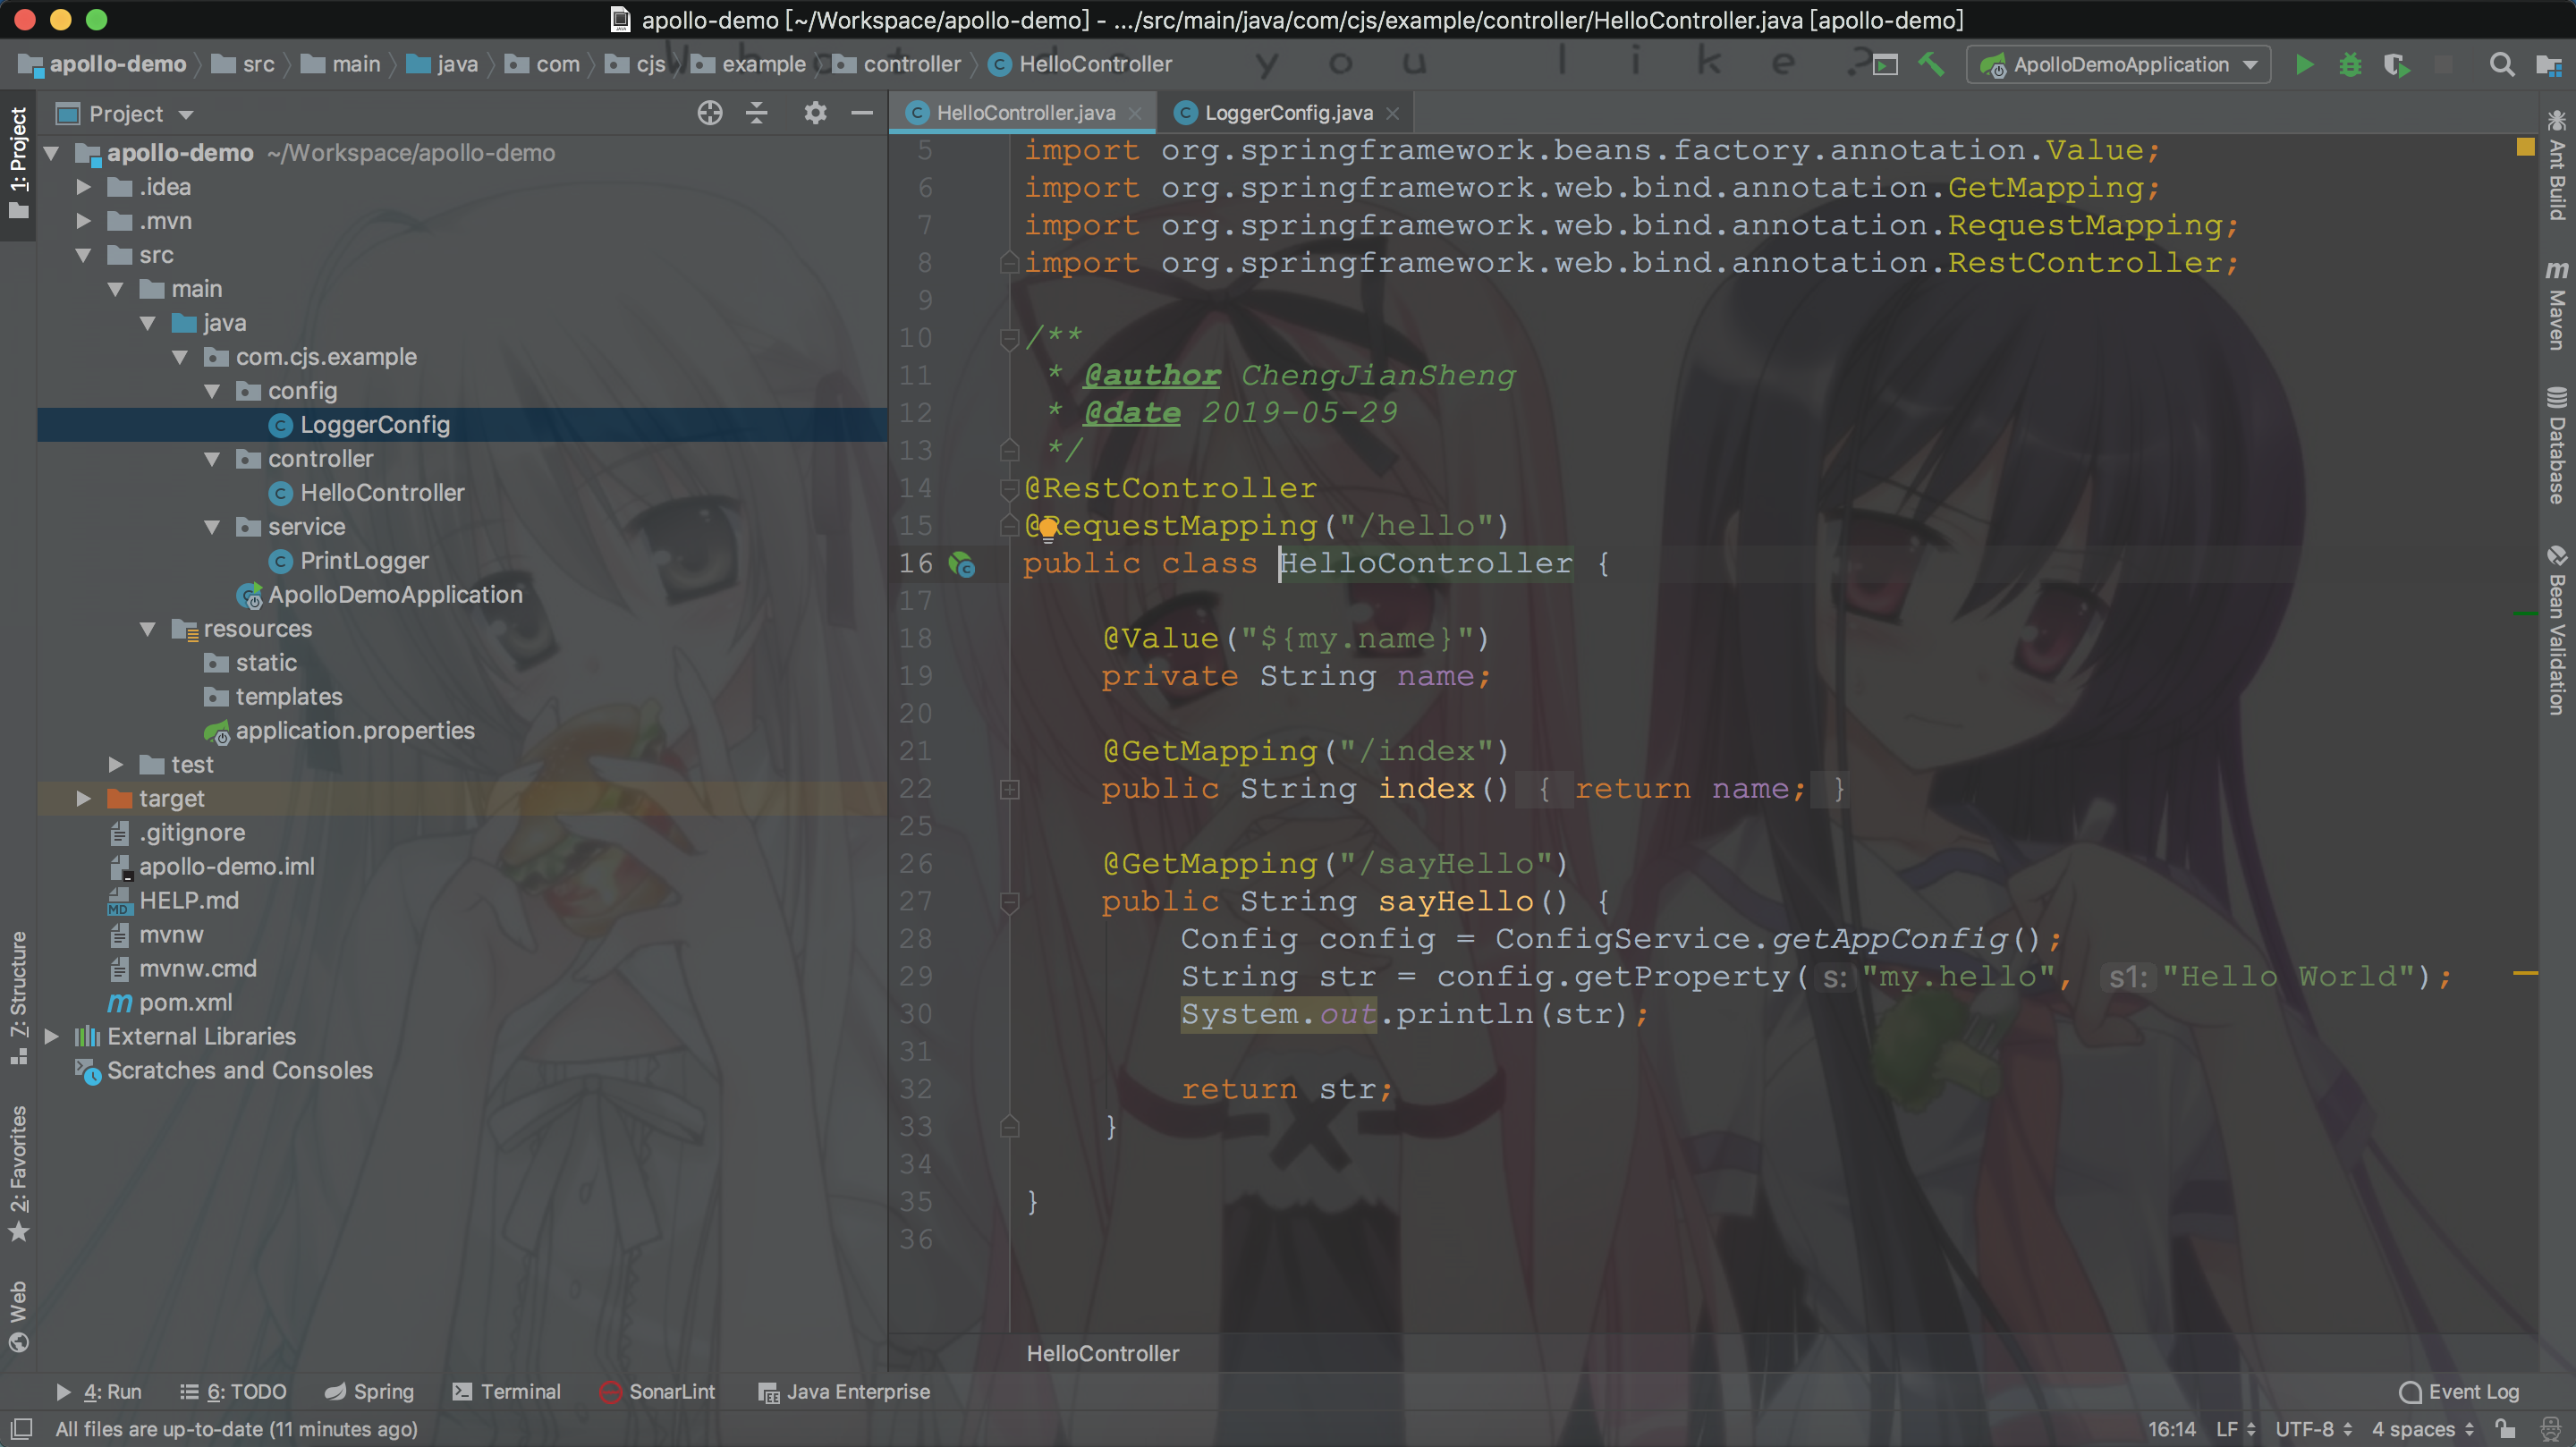Toggle tool window bars icon bottom-left

pos(21,1429)
